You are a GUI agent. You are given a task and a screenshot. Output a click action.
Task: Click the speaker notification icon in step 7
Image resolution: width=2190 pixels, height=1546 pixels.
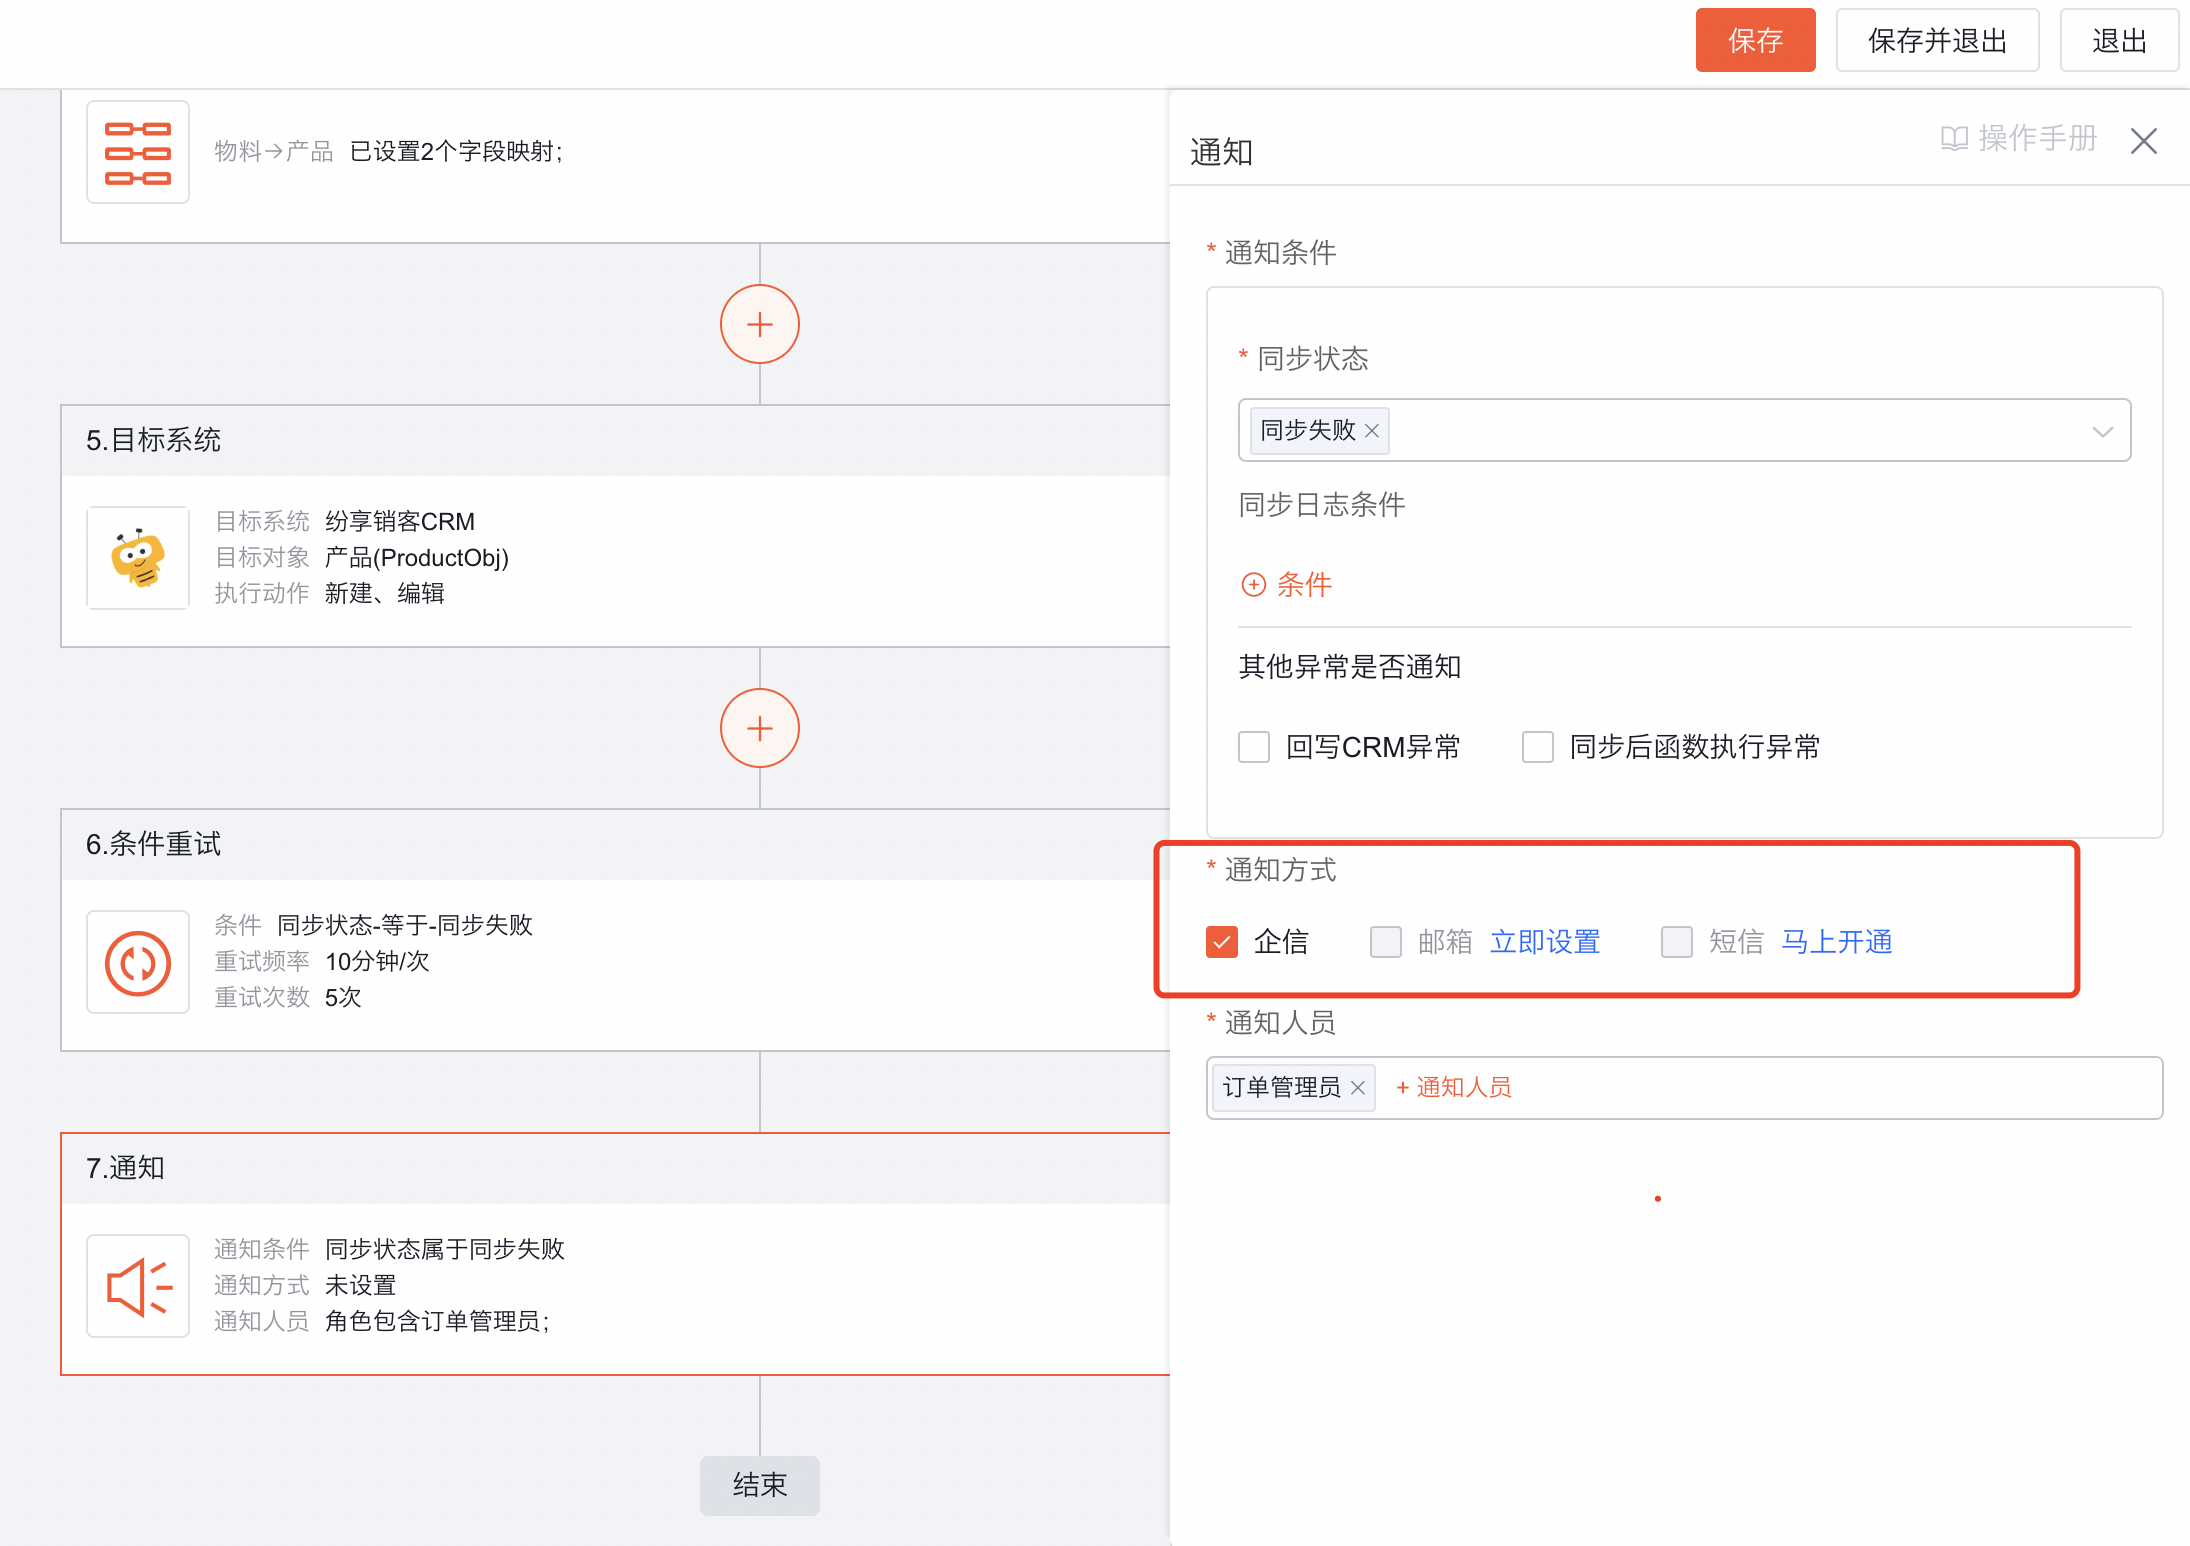[137, 1286]
